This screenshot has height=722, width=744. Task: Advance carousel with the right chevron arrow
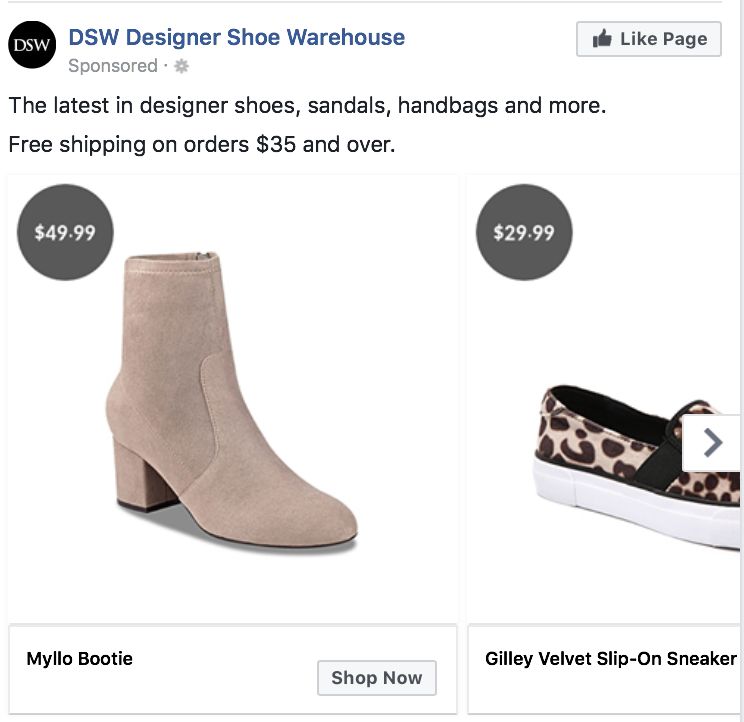pos(712,443)
